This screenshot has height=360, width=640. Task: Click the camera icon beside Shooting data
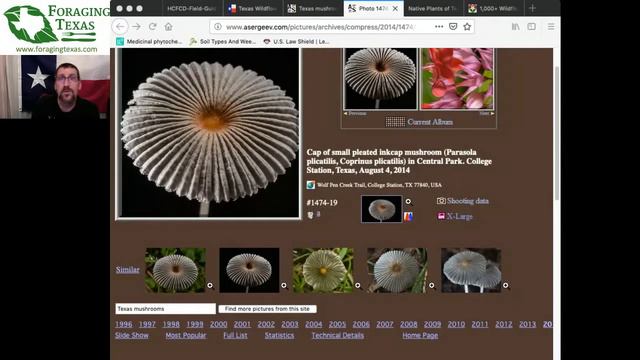tap(441, 201)
